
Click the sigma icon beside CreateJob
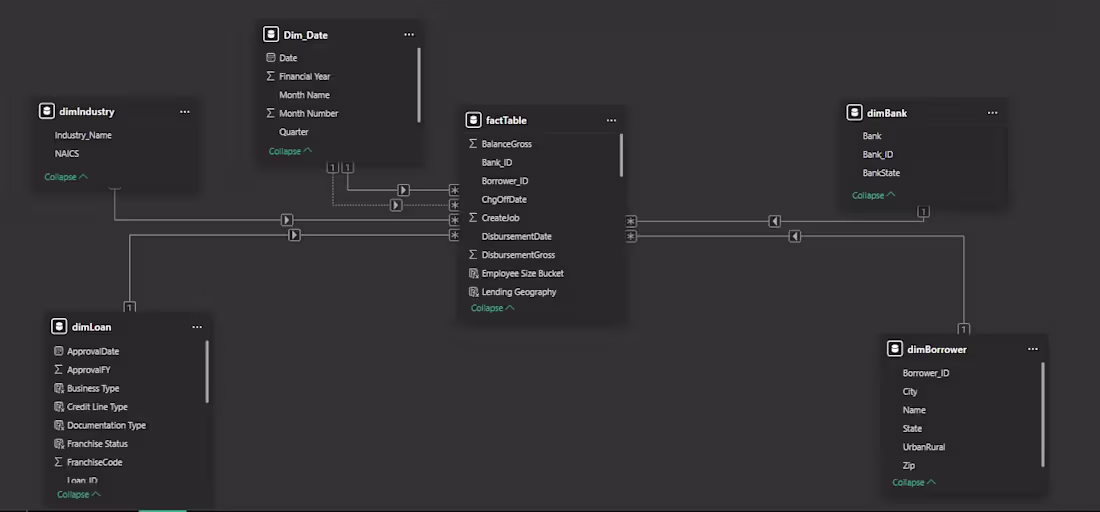tap(473, 217)
